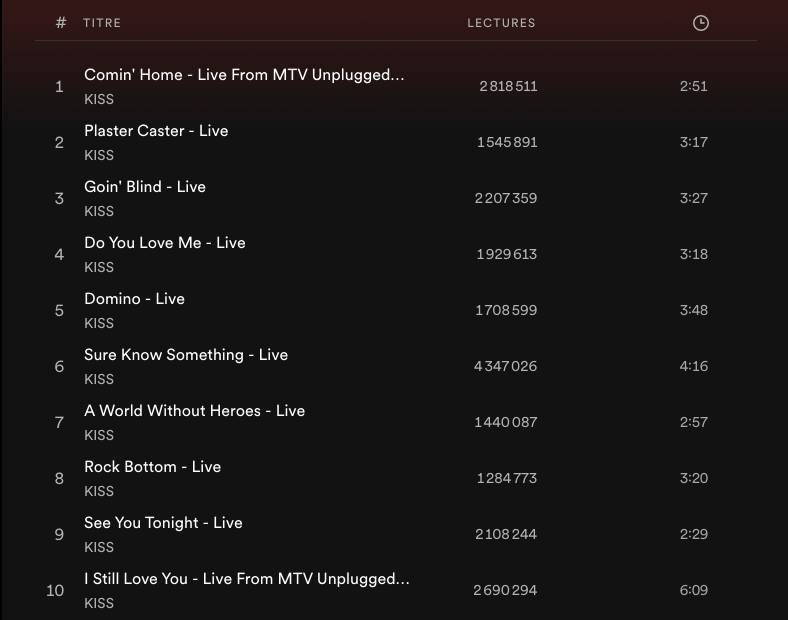Open KISS artist link under Sure Know Something
This screenshot has height=620, width=788.
pyautogui.click(x=99, y=379)
